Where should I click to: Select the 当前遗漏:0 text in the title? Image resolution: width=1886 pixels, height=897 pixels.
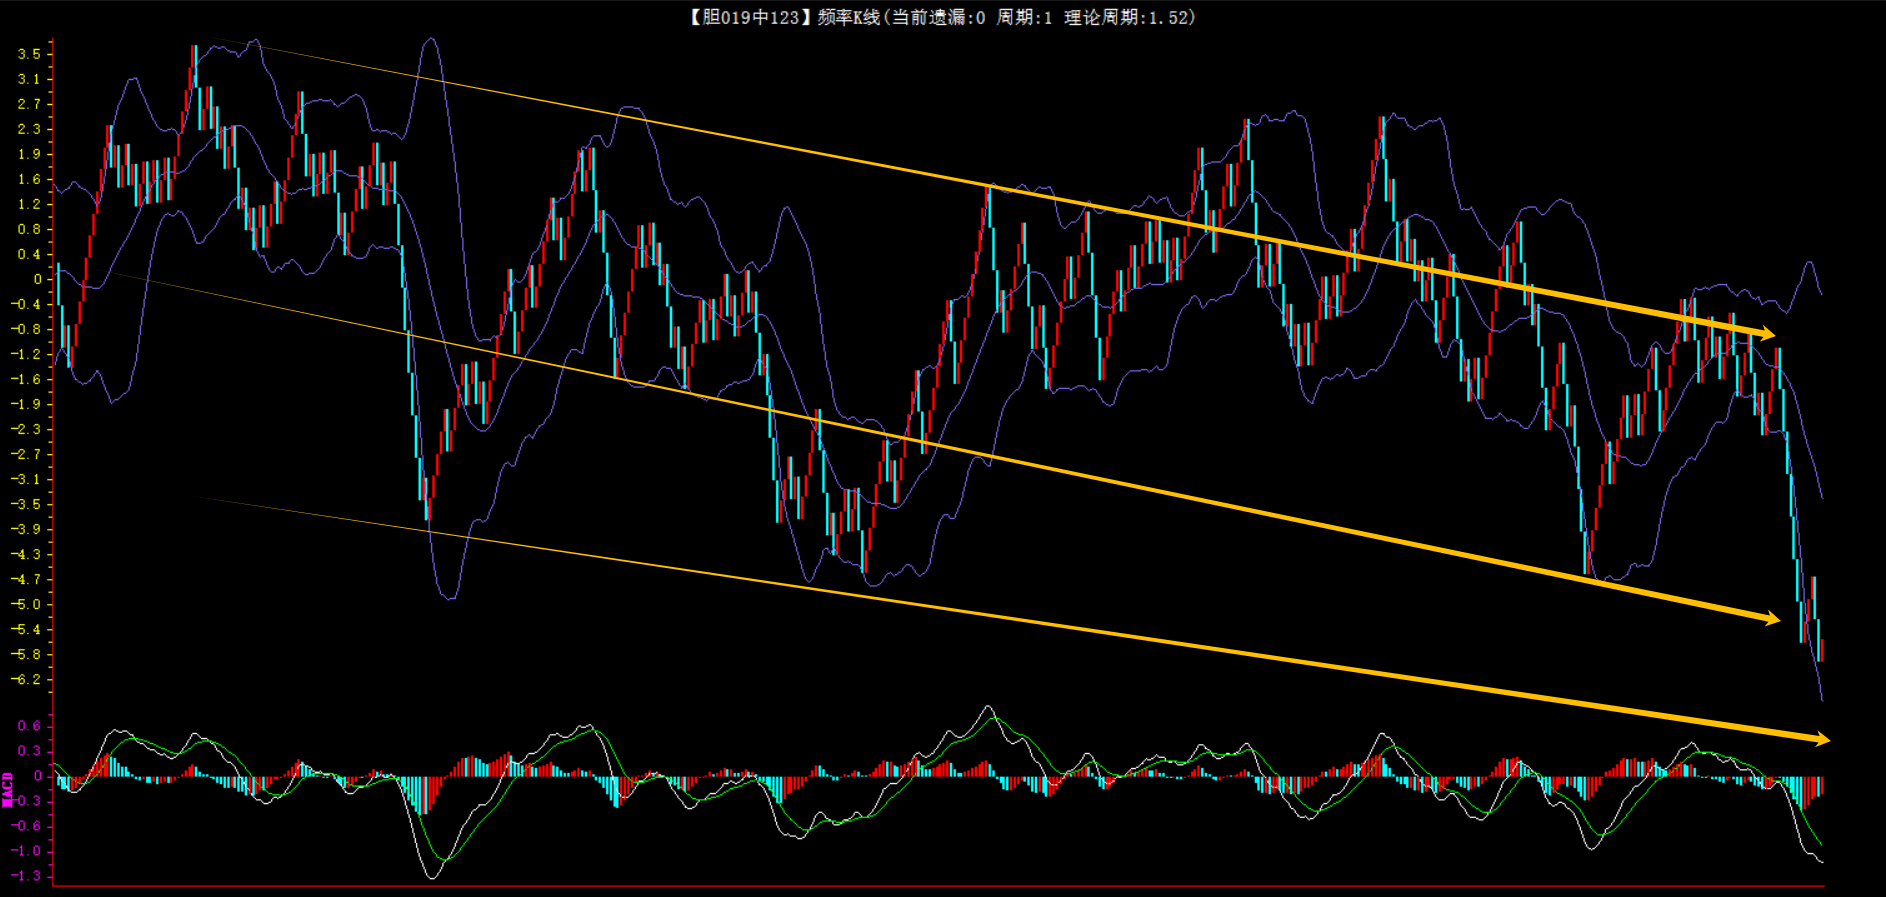point(938,17)
